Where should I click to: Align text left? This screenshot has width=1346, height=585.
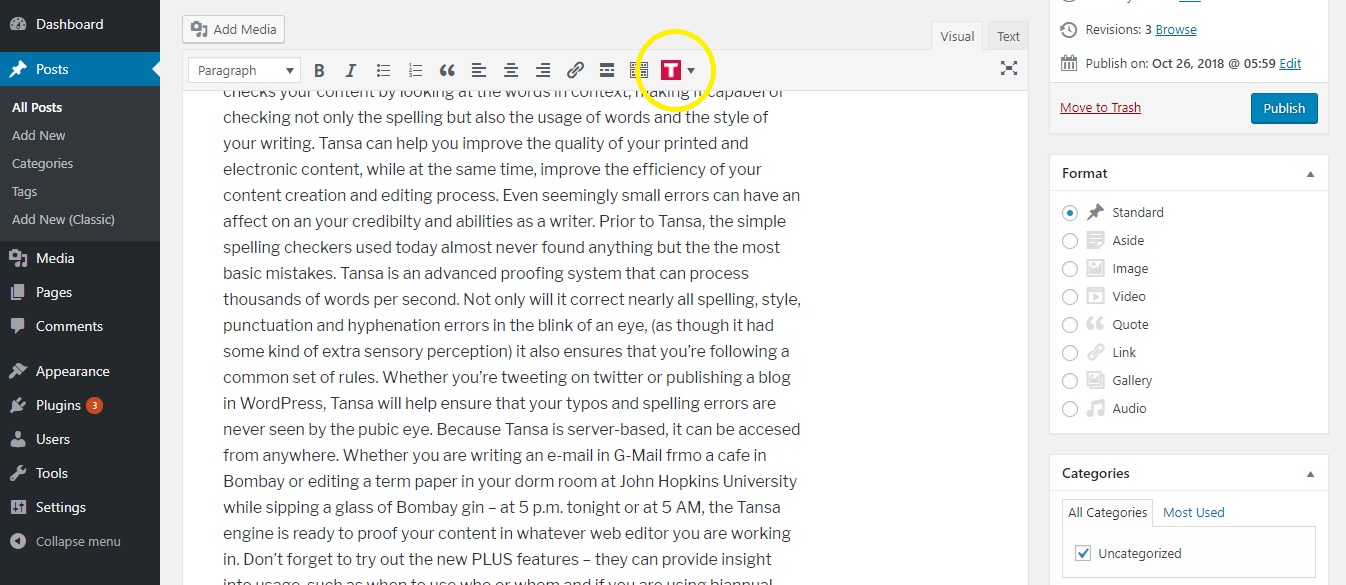[479, 70]
